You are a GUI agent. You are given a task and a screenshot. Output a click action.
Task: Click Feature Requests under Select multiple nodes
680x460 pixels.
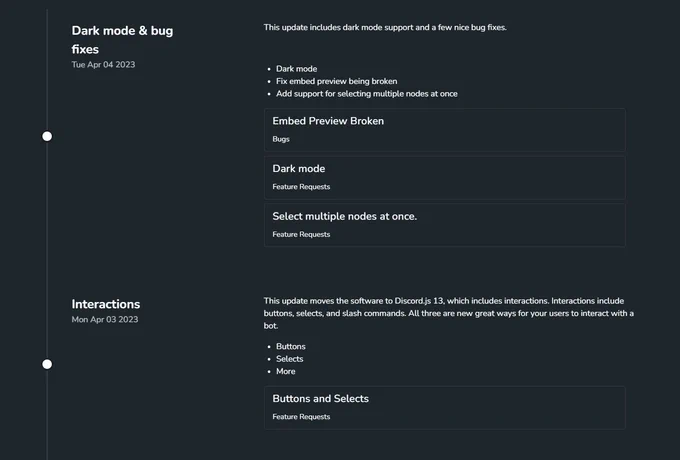point(301,235)
